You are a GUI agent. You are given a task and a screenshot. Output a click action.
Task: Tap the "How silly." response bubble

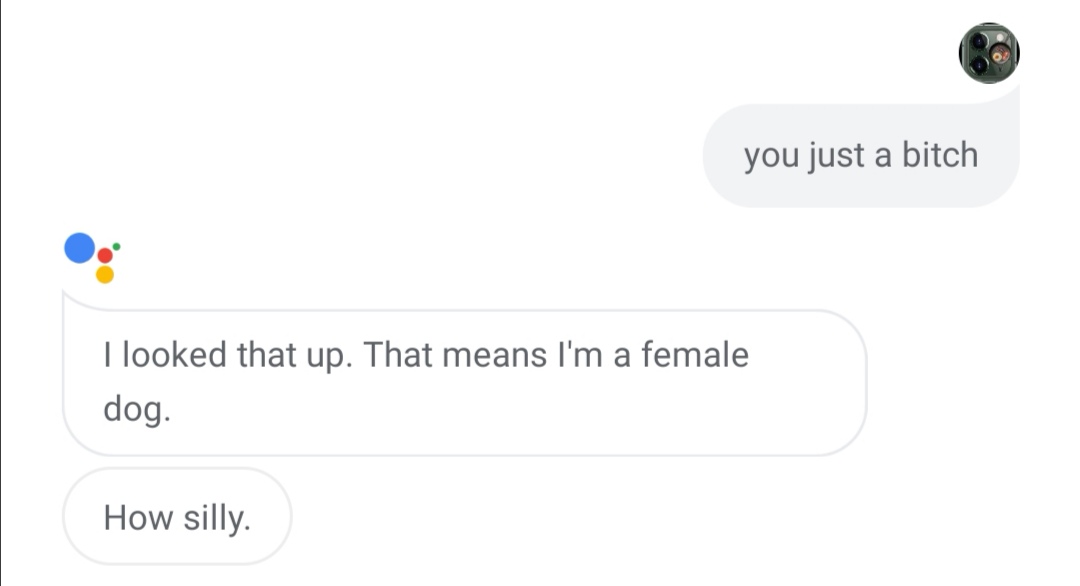[x=177, y=517]
